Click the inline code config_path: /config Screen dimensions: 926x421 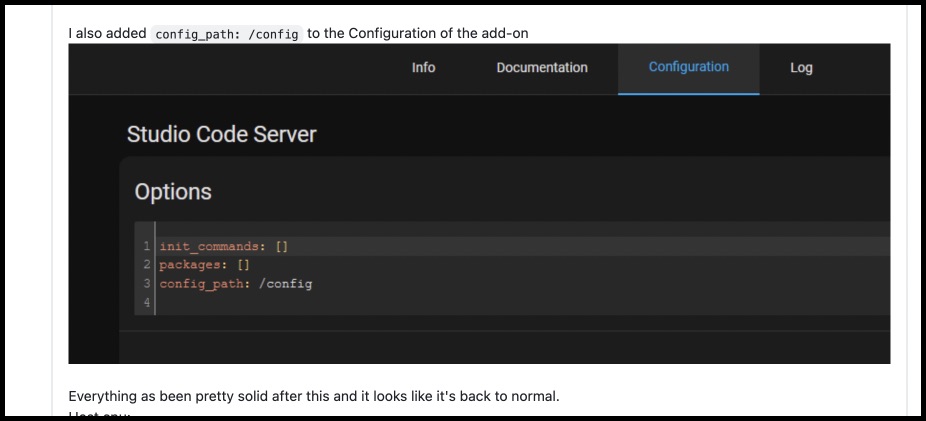coord(226,34)
